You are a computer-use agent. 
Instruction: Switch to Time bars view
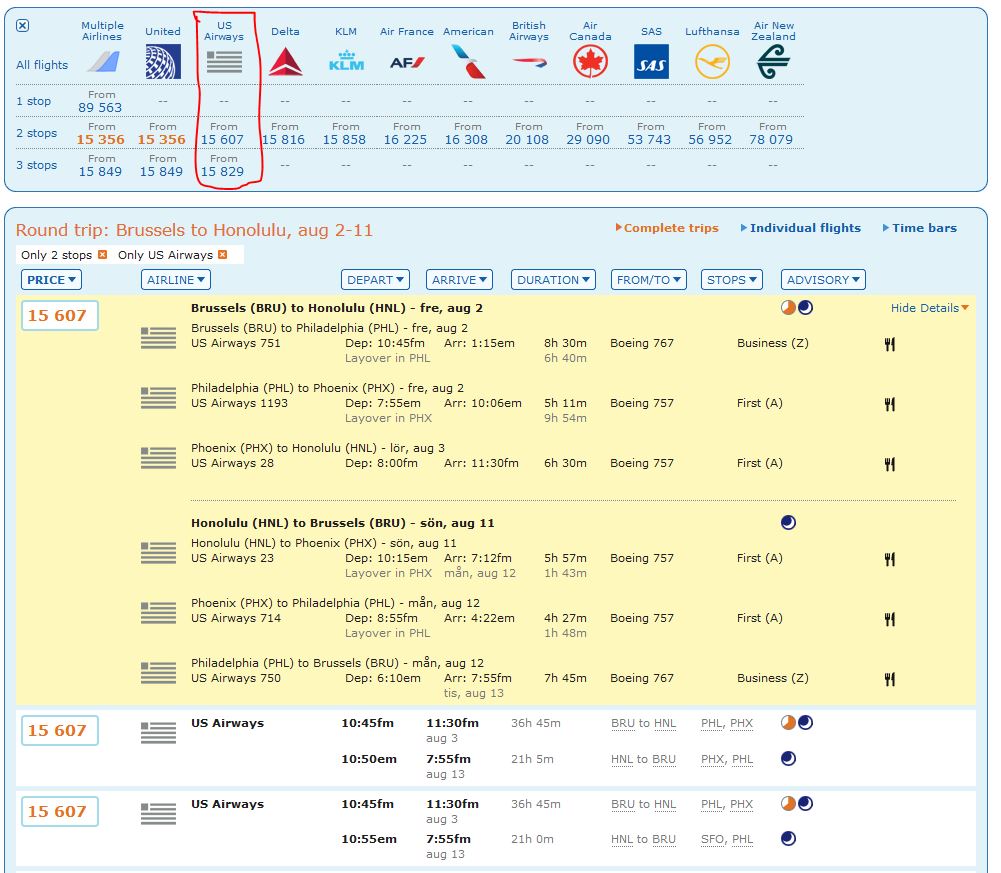pyautogui.click(x=923, y=228)
